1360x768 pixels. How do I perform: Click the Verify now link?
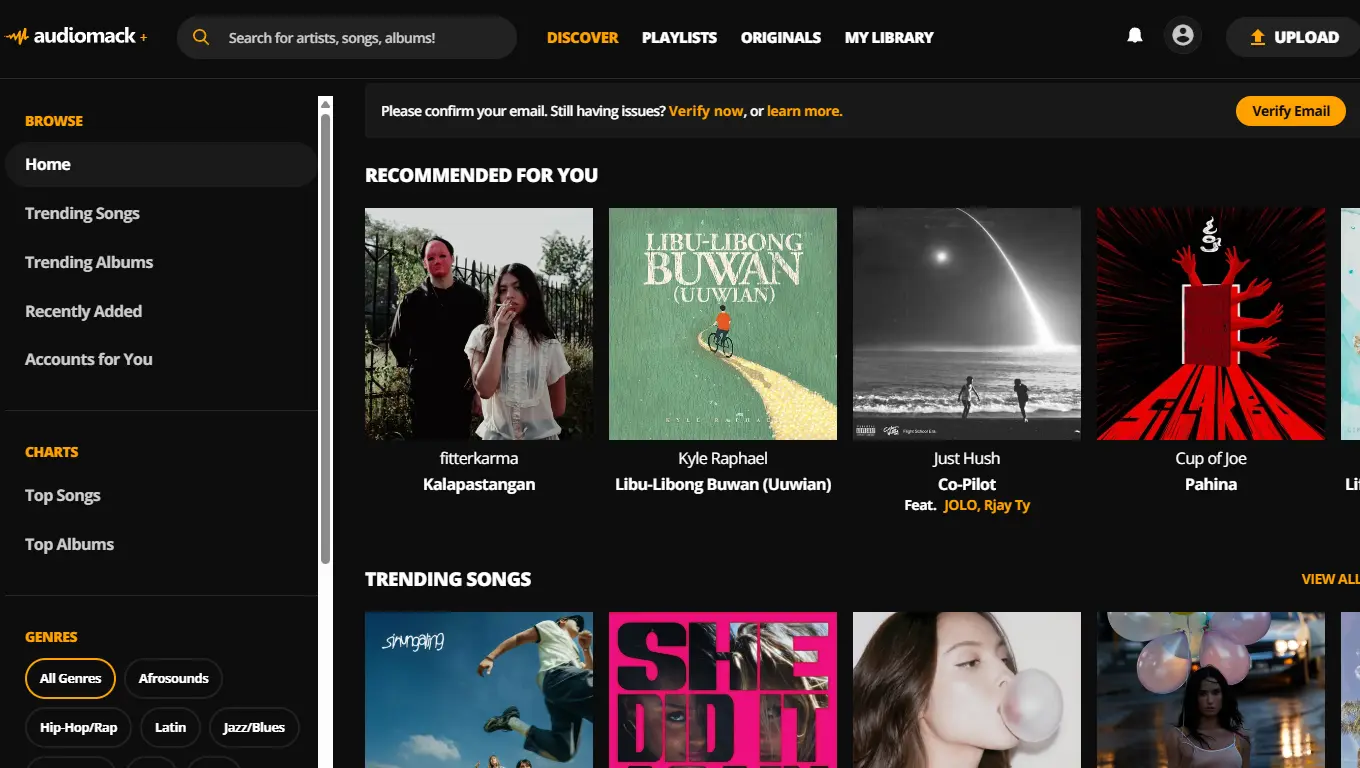706,111
